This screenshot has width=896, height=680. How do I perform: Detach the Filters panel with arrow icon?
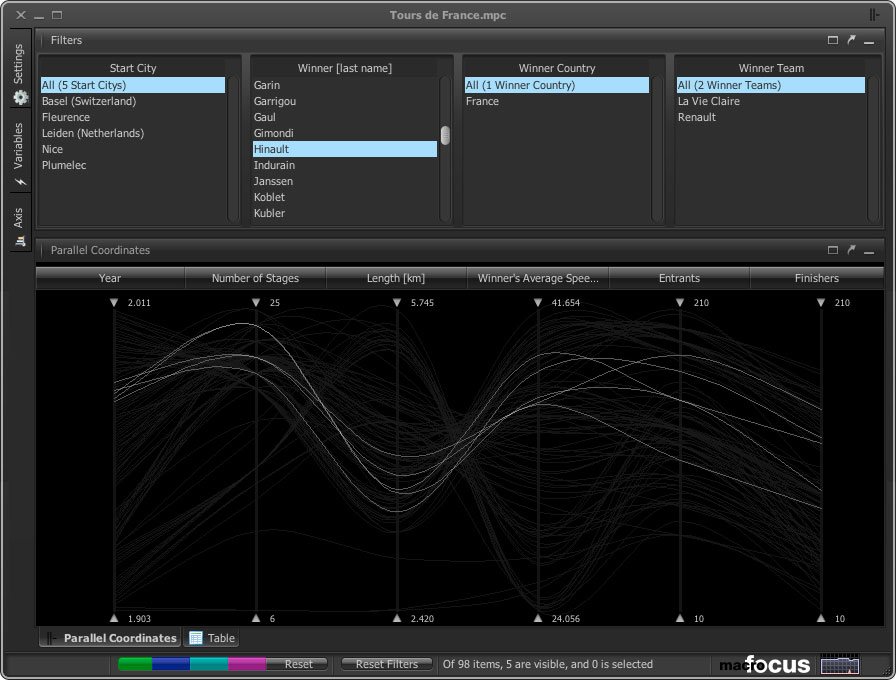pyautogui.click(x=851, y=41)
